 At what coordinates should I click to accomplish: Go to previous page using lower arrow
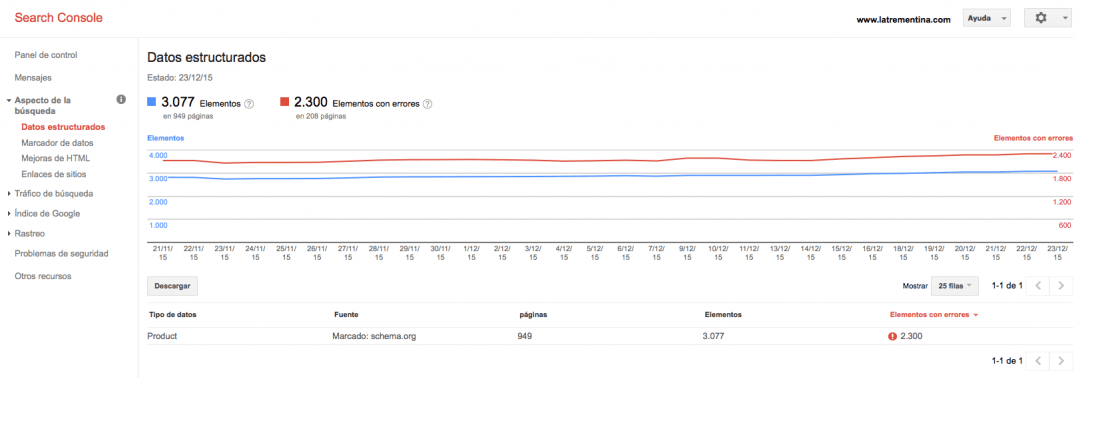[1038, 361]
